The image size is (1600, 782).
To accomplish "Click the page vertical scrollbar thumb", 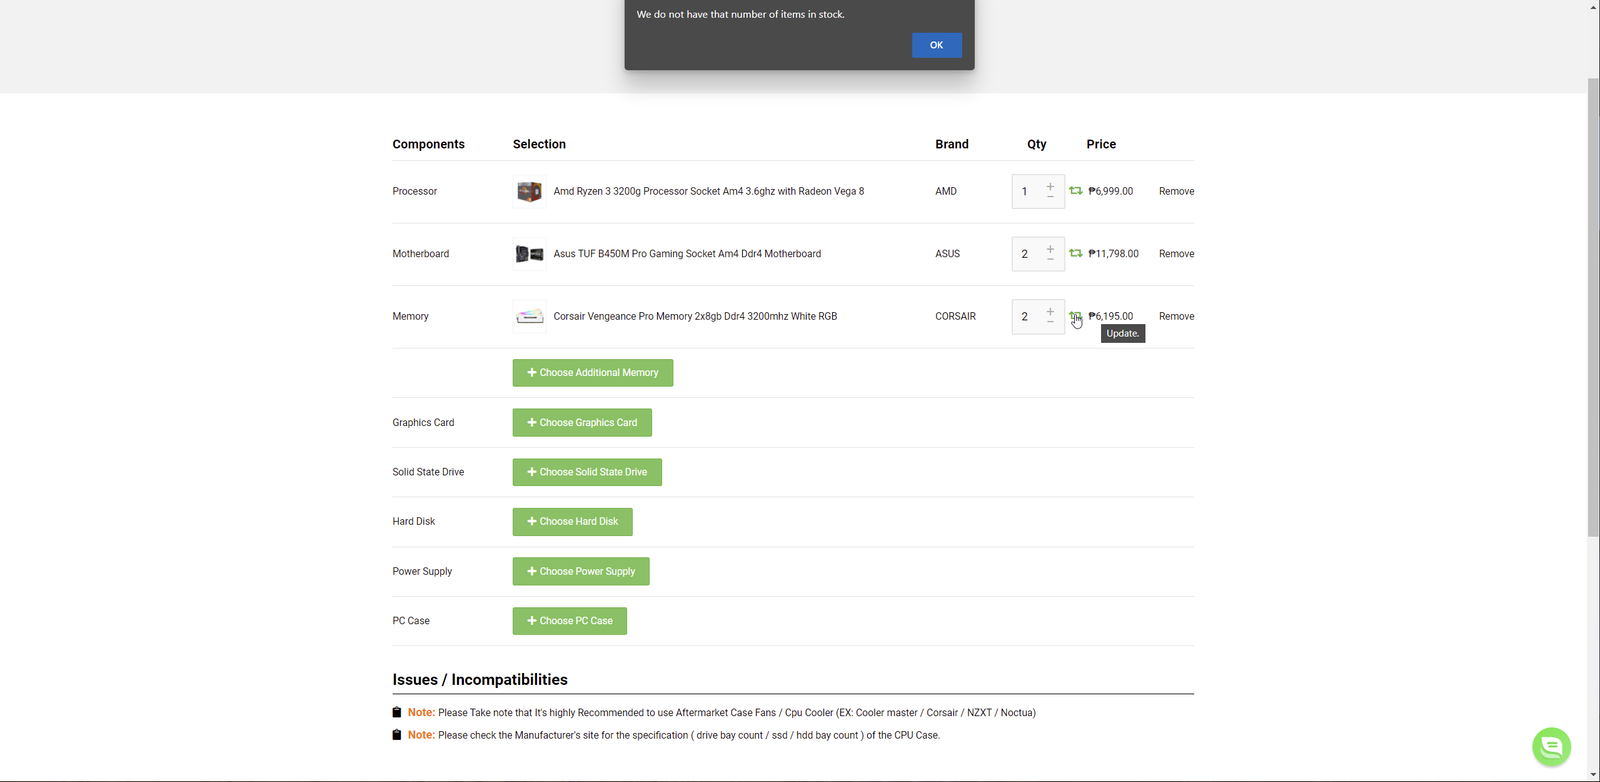I will click(1593, 307).
